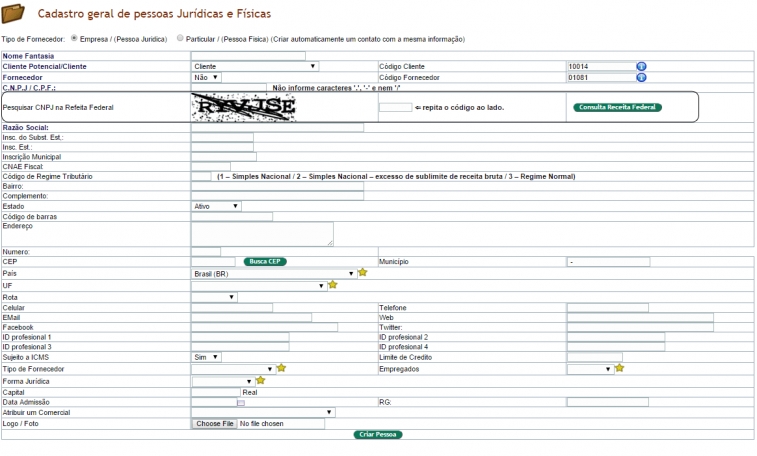Focus the C.N.P.J / C.P.F. input field
The image size is (757, 456).
click(229, 88)
